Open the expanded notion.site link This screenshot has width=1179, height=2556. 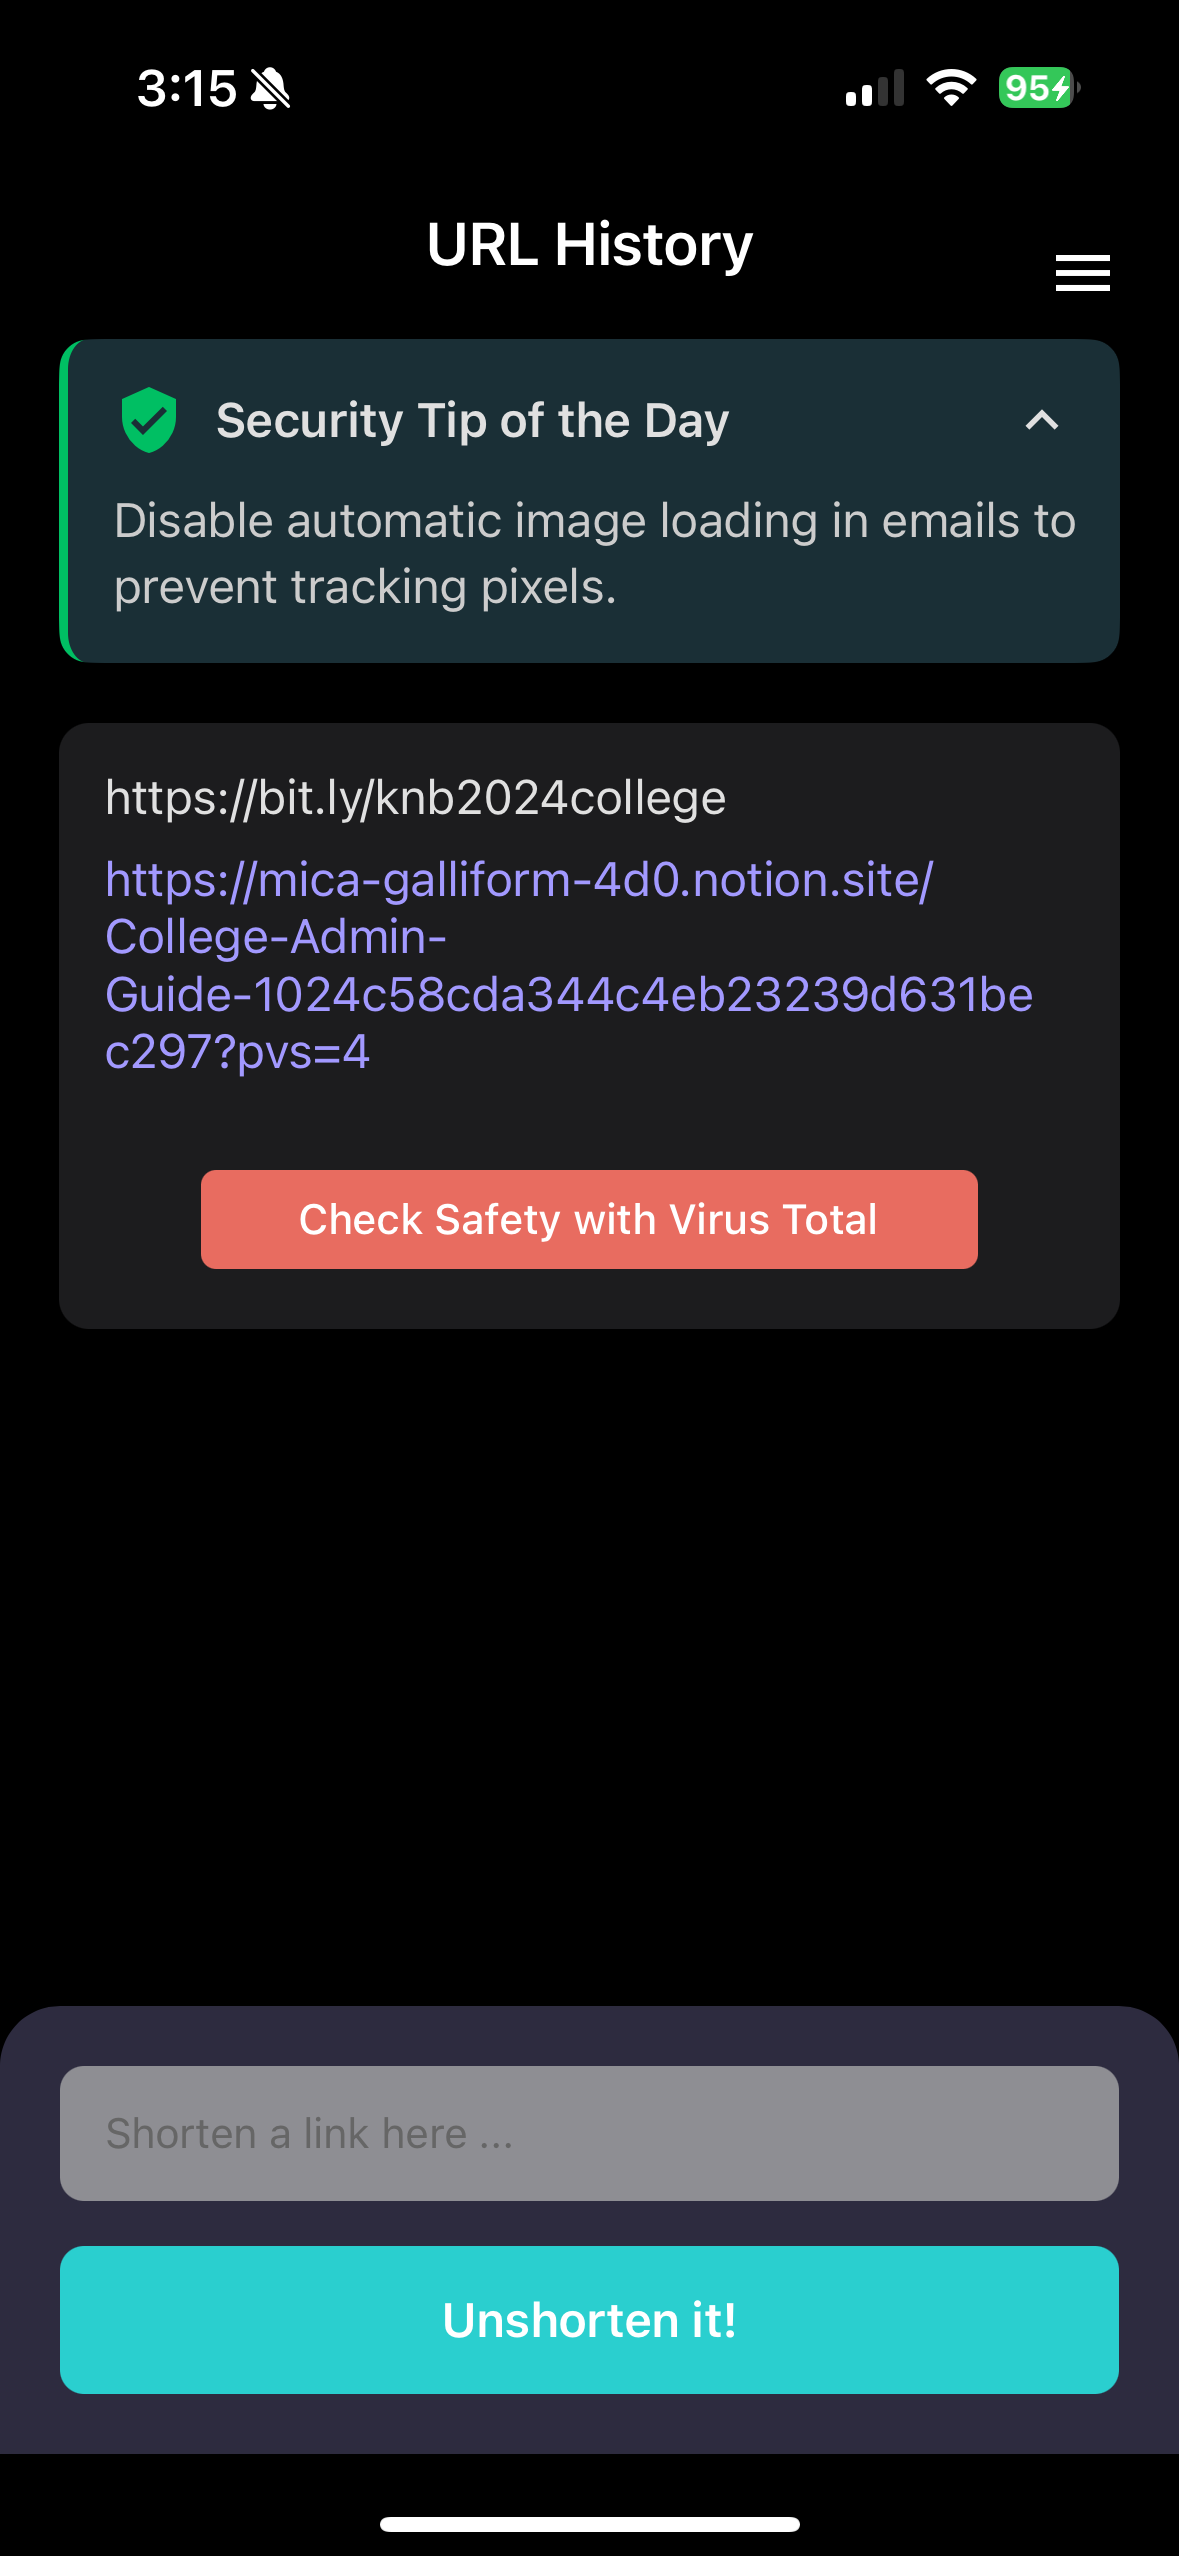click(x=569, y=966)
